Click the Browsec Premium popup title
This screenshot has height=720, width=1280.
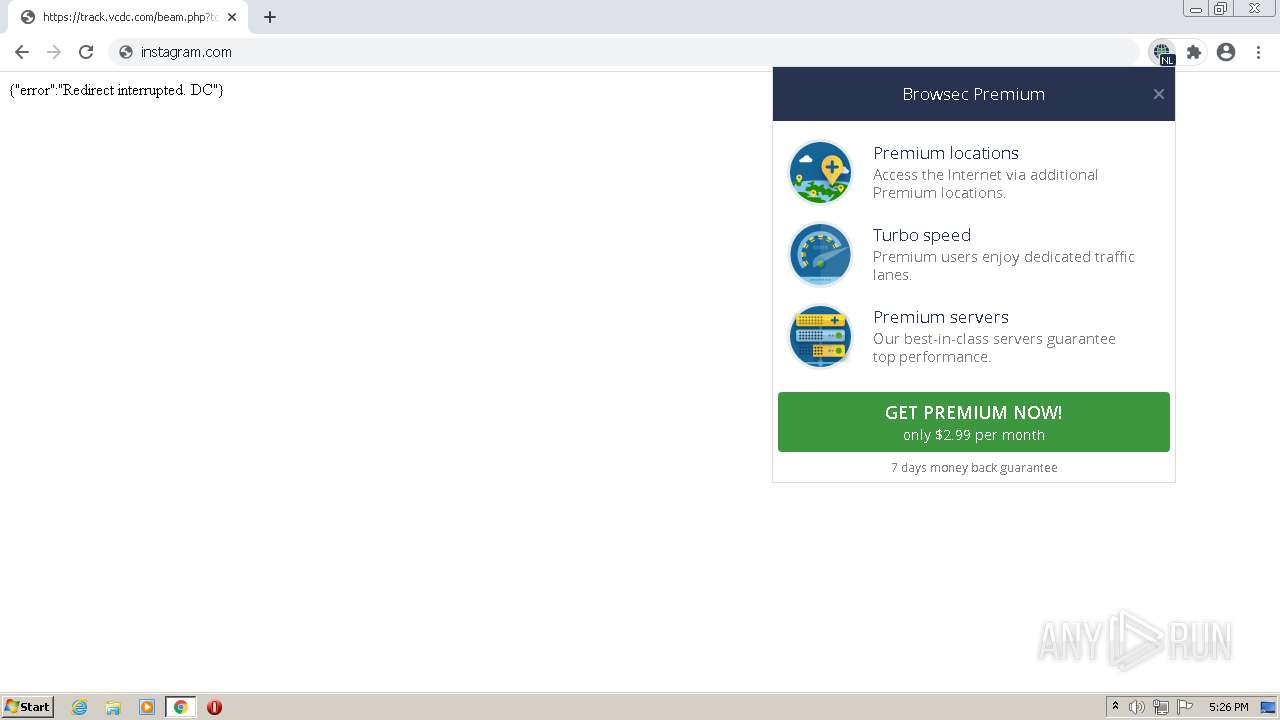point(974,94)
